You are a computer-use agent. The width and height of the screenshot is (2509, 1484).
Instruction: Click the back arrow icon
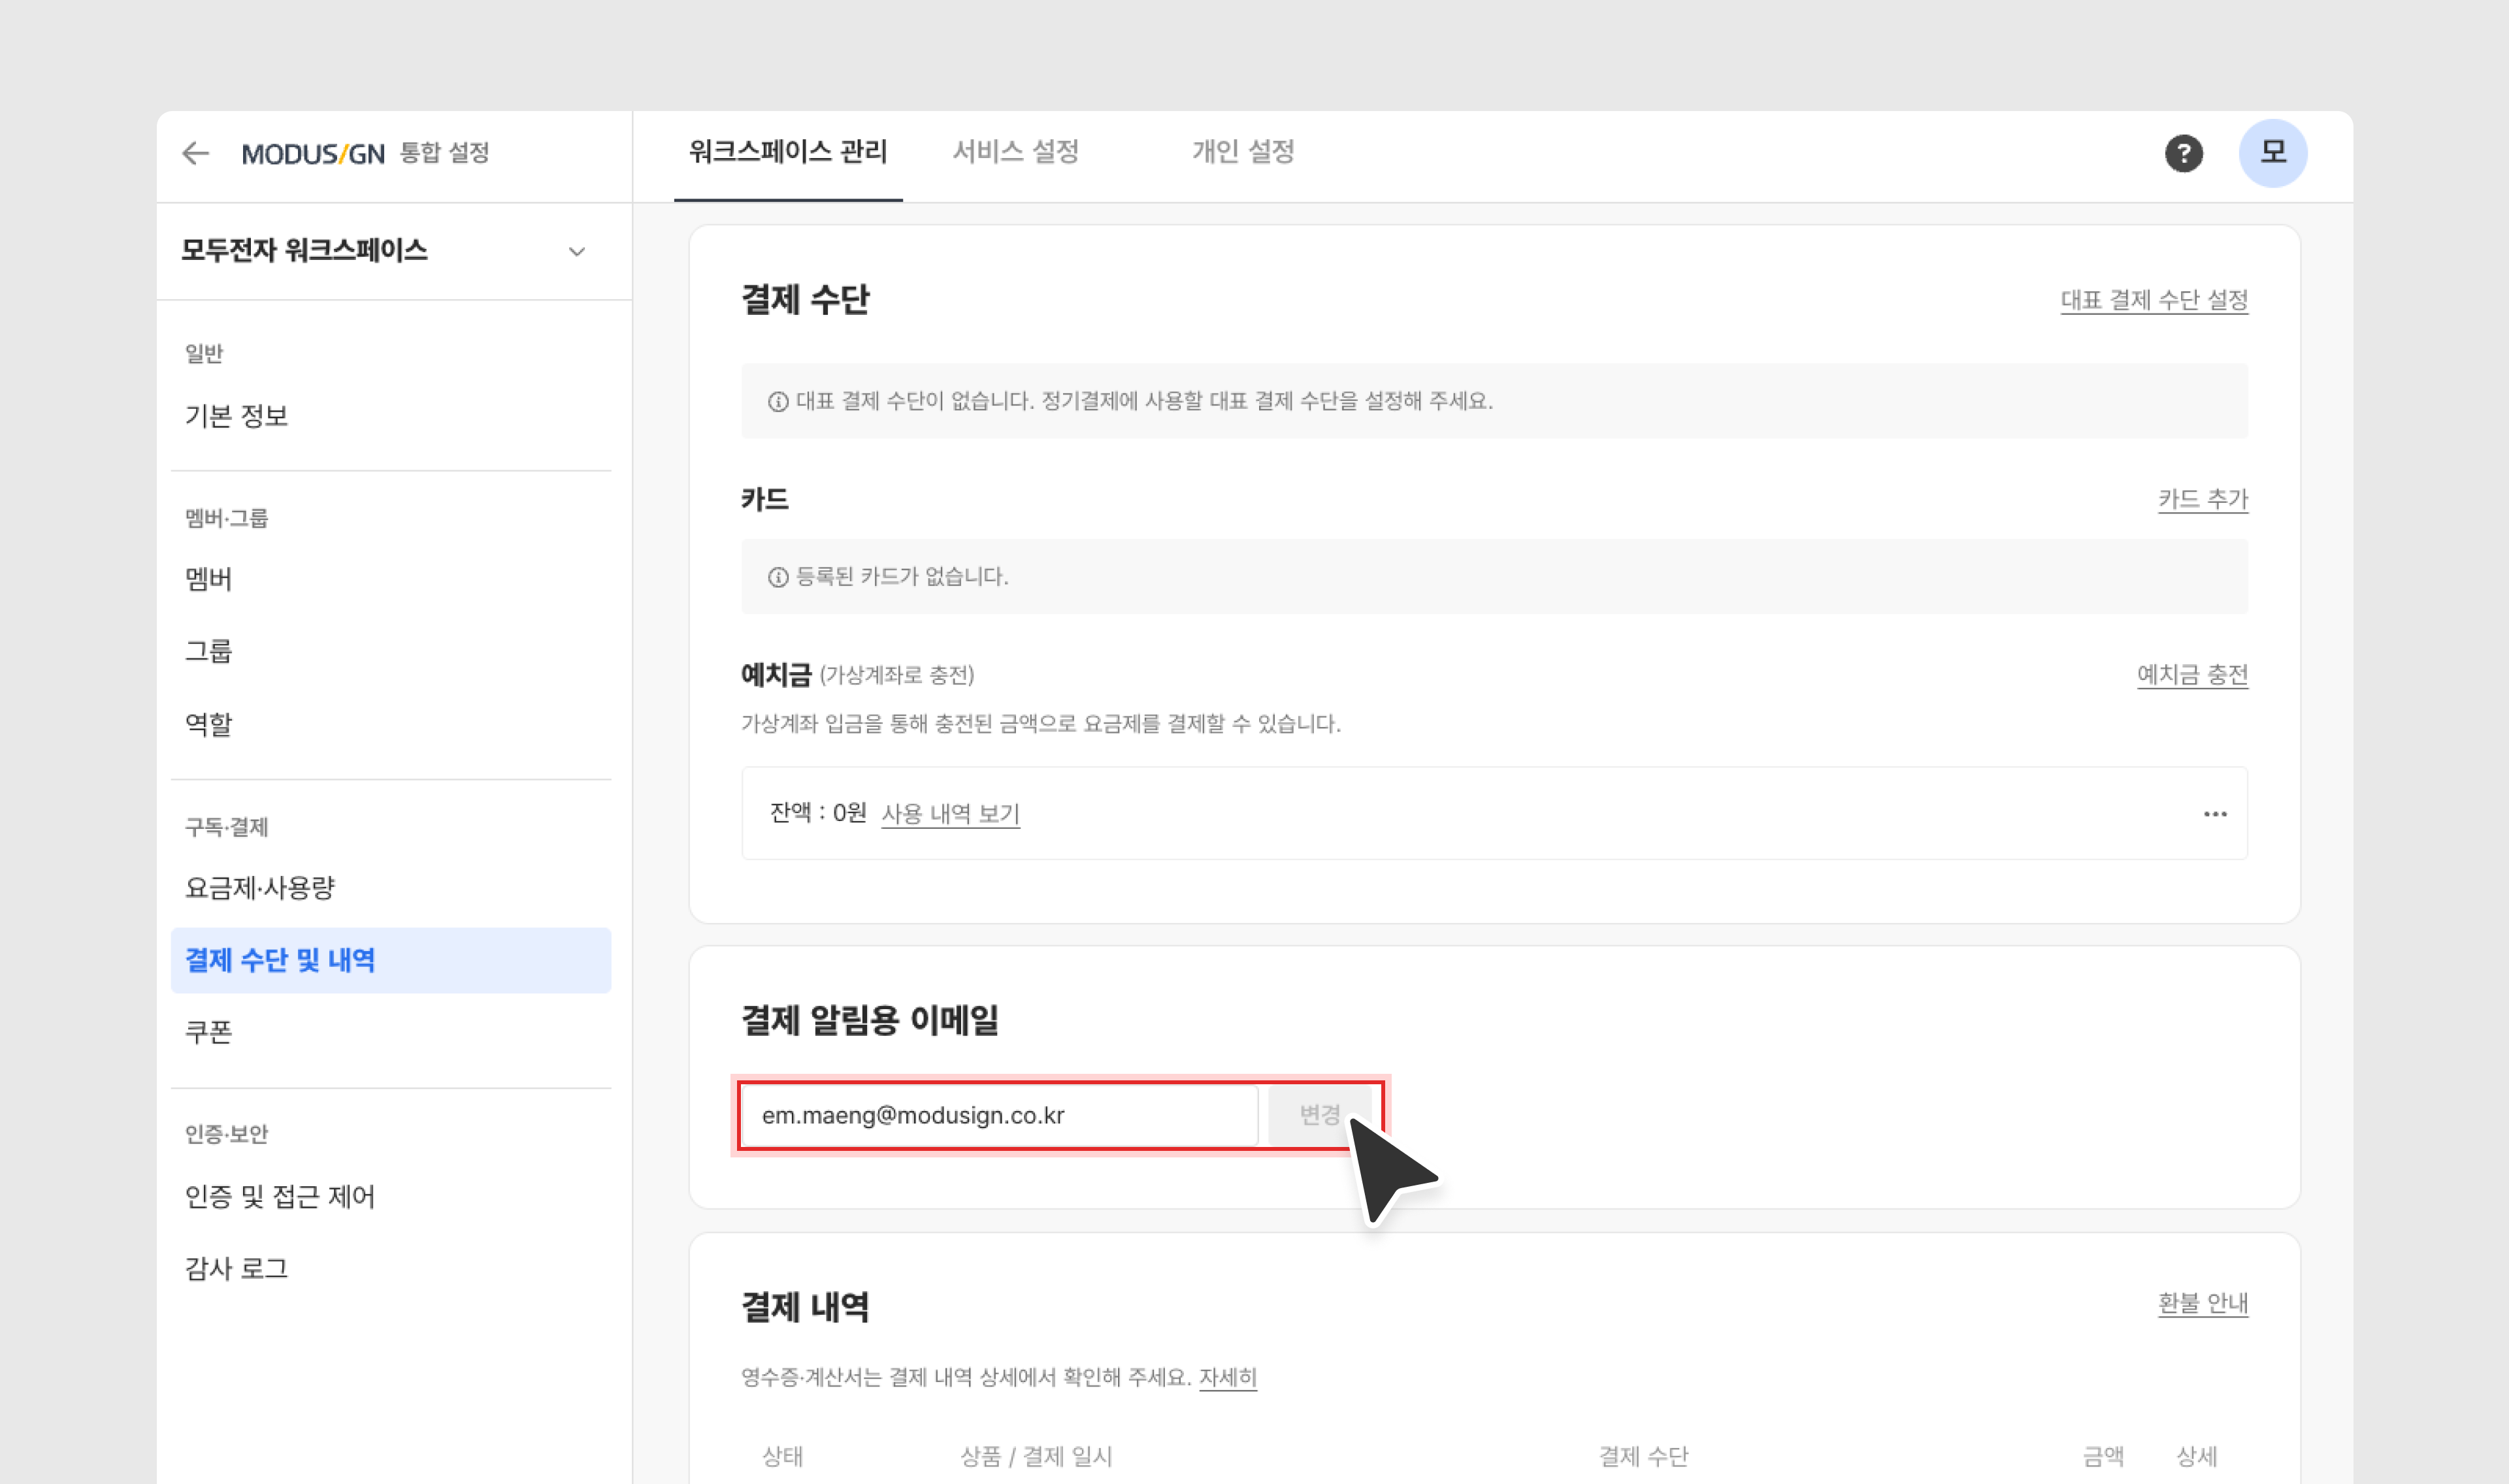point(195,153)
